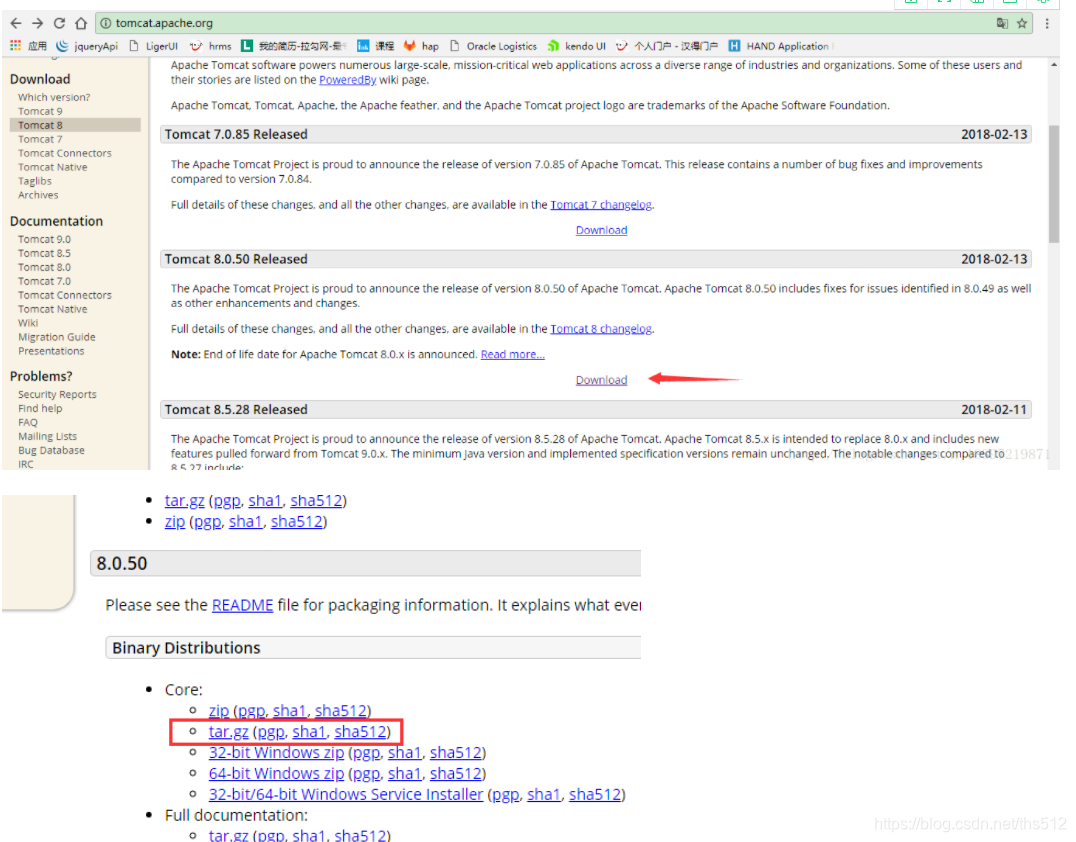Select Tomcat 9 in the Download sidebar
The width and height of the screenshot is (1076, 842).
click(38, 111)
